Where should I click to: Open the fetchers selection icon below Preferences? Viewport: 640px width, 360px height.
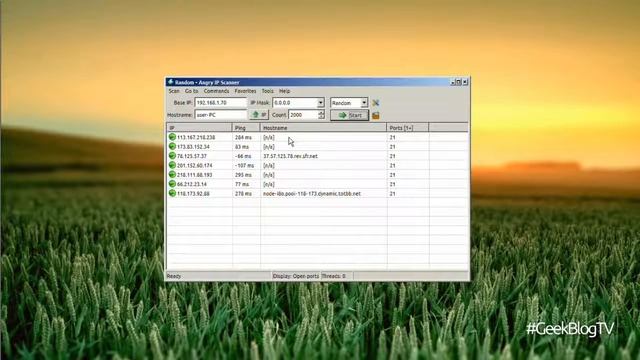coord(376,116)
